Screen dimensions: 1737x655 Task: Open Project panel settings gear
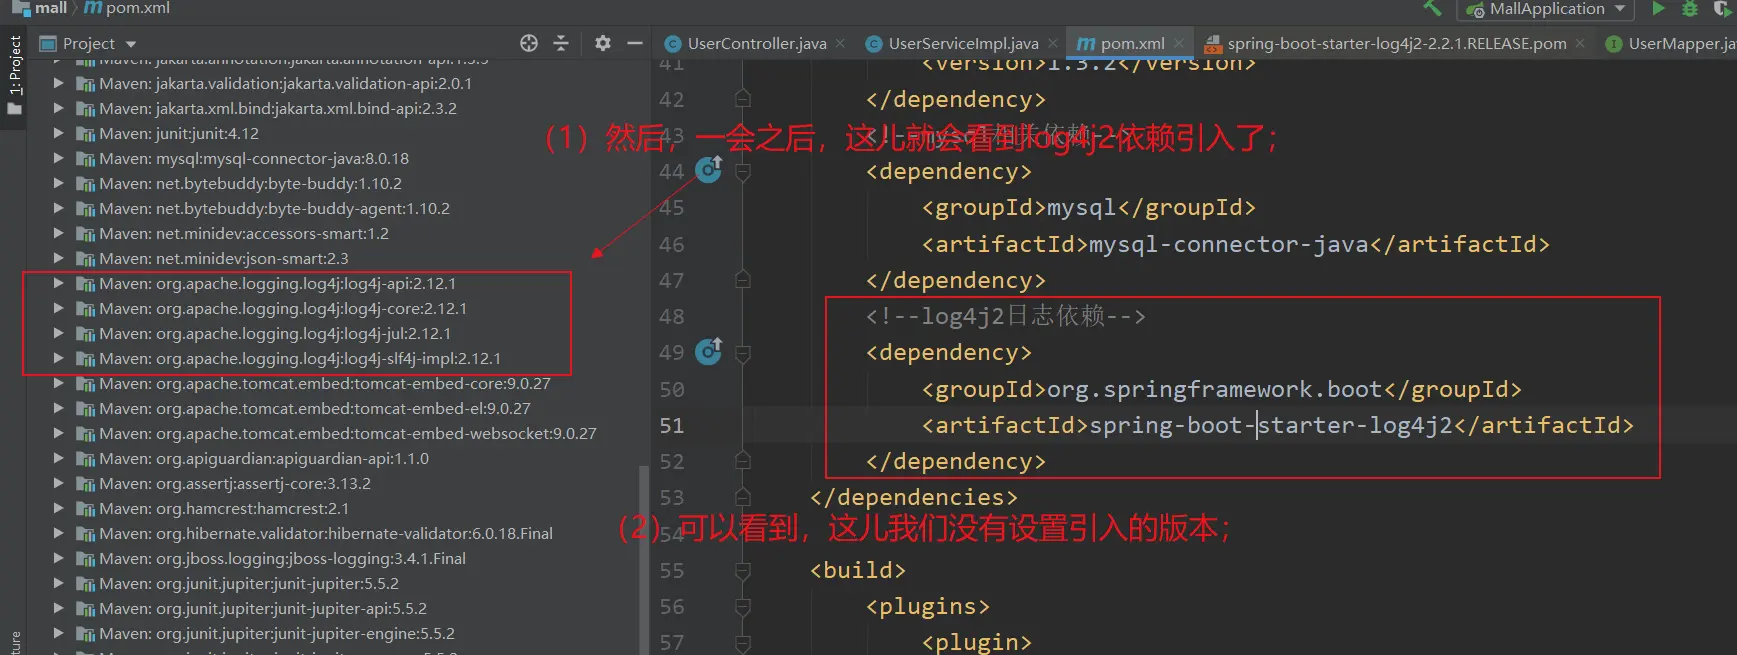coord(602,43)
